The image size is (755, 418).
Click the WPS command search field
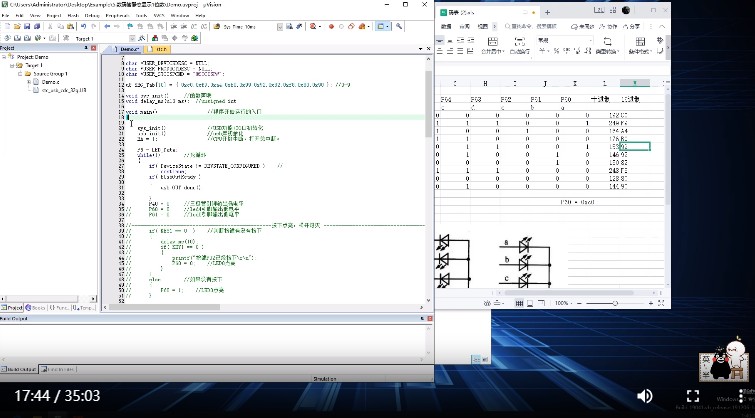pos(532,26)
